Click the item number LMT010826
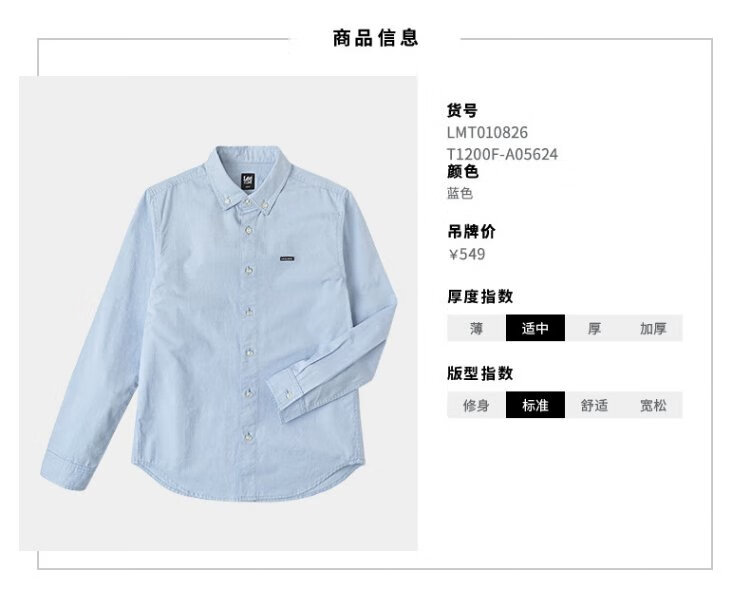Viewport: 750px width, 608px height. point(487,133)
